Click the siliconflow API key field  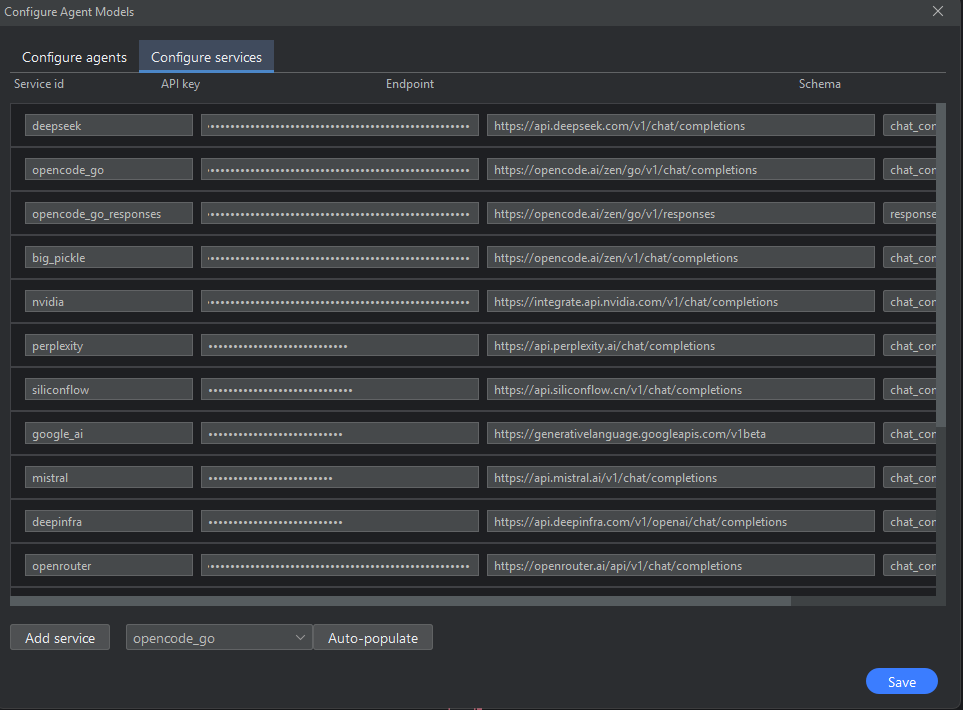340,389
